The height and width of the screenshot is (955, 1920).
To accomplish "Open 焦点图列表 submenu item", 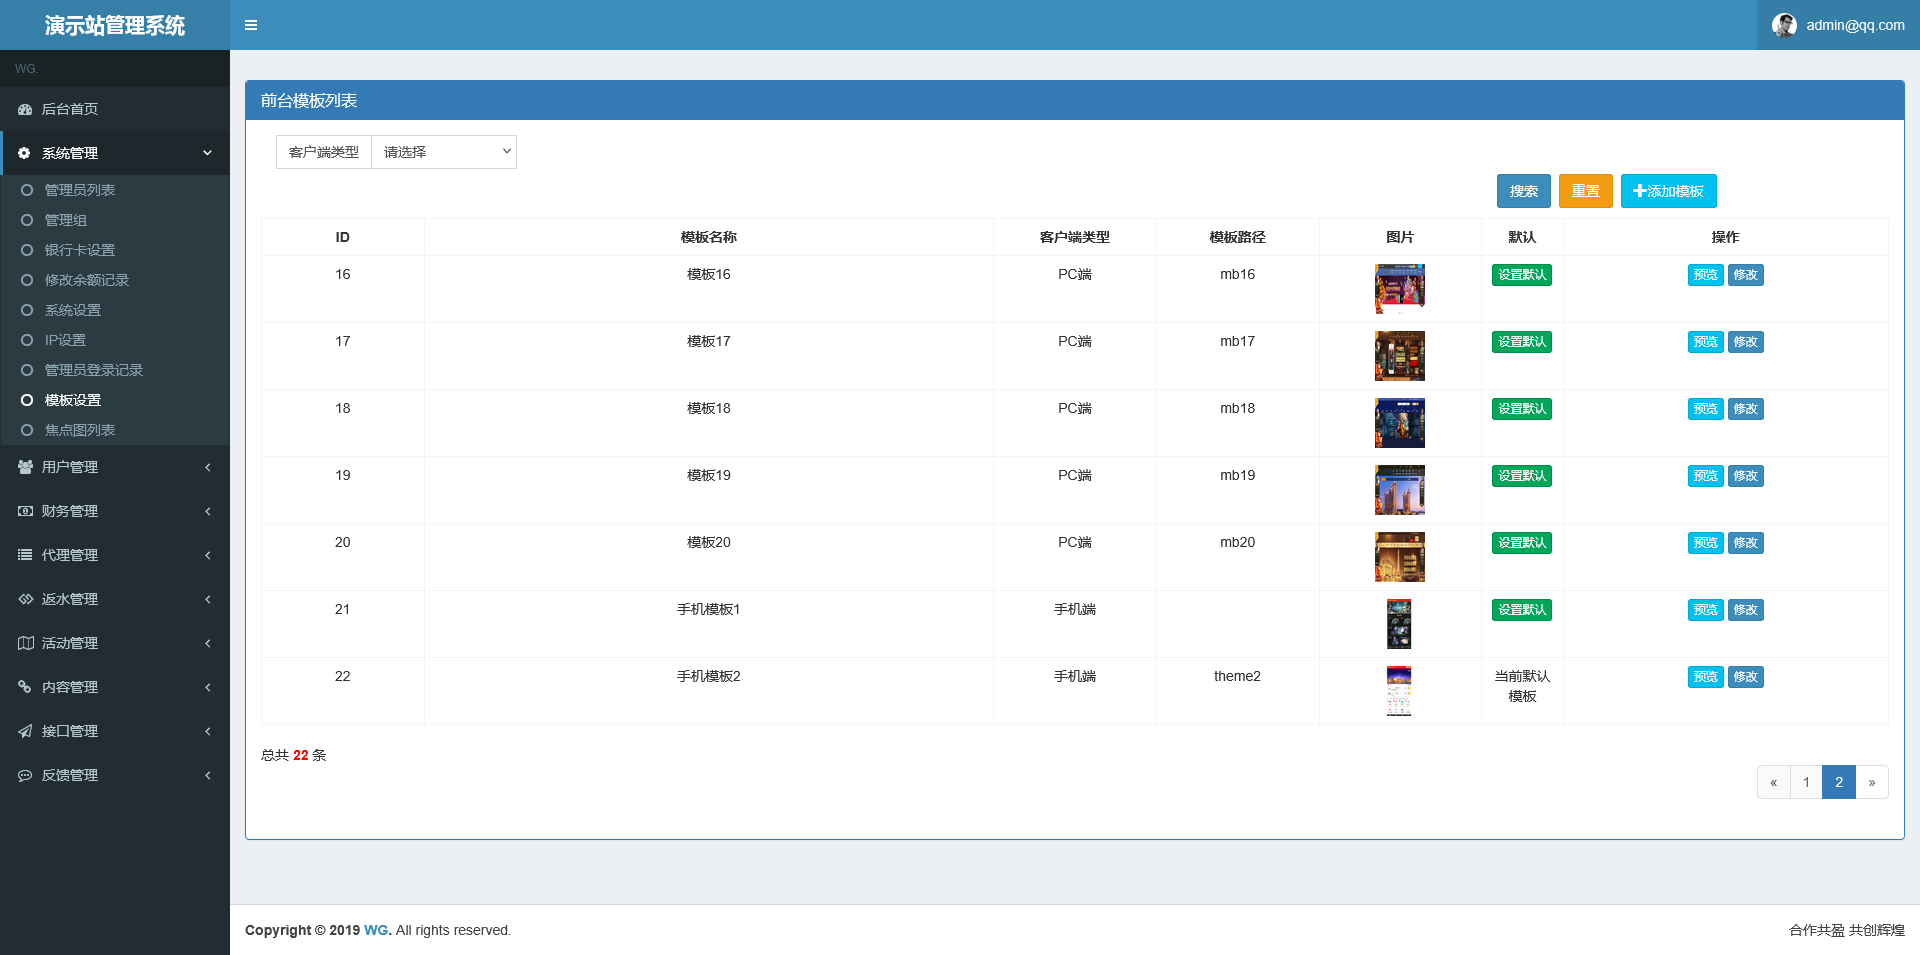I will (x=115, y=430).
